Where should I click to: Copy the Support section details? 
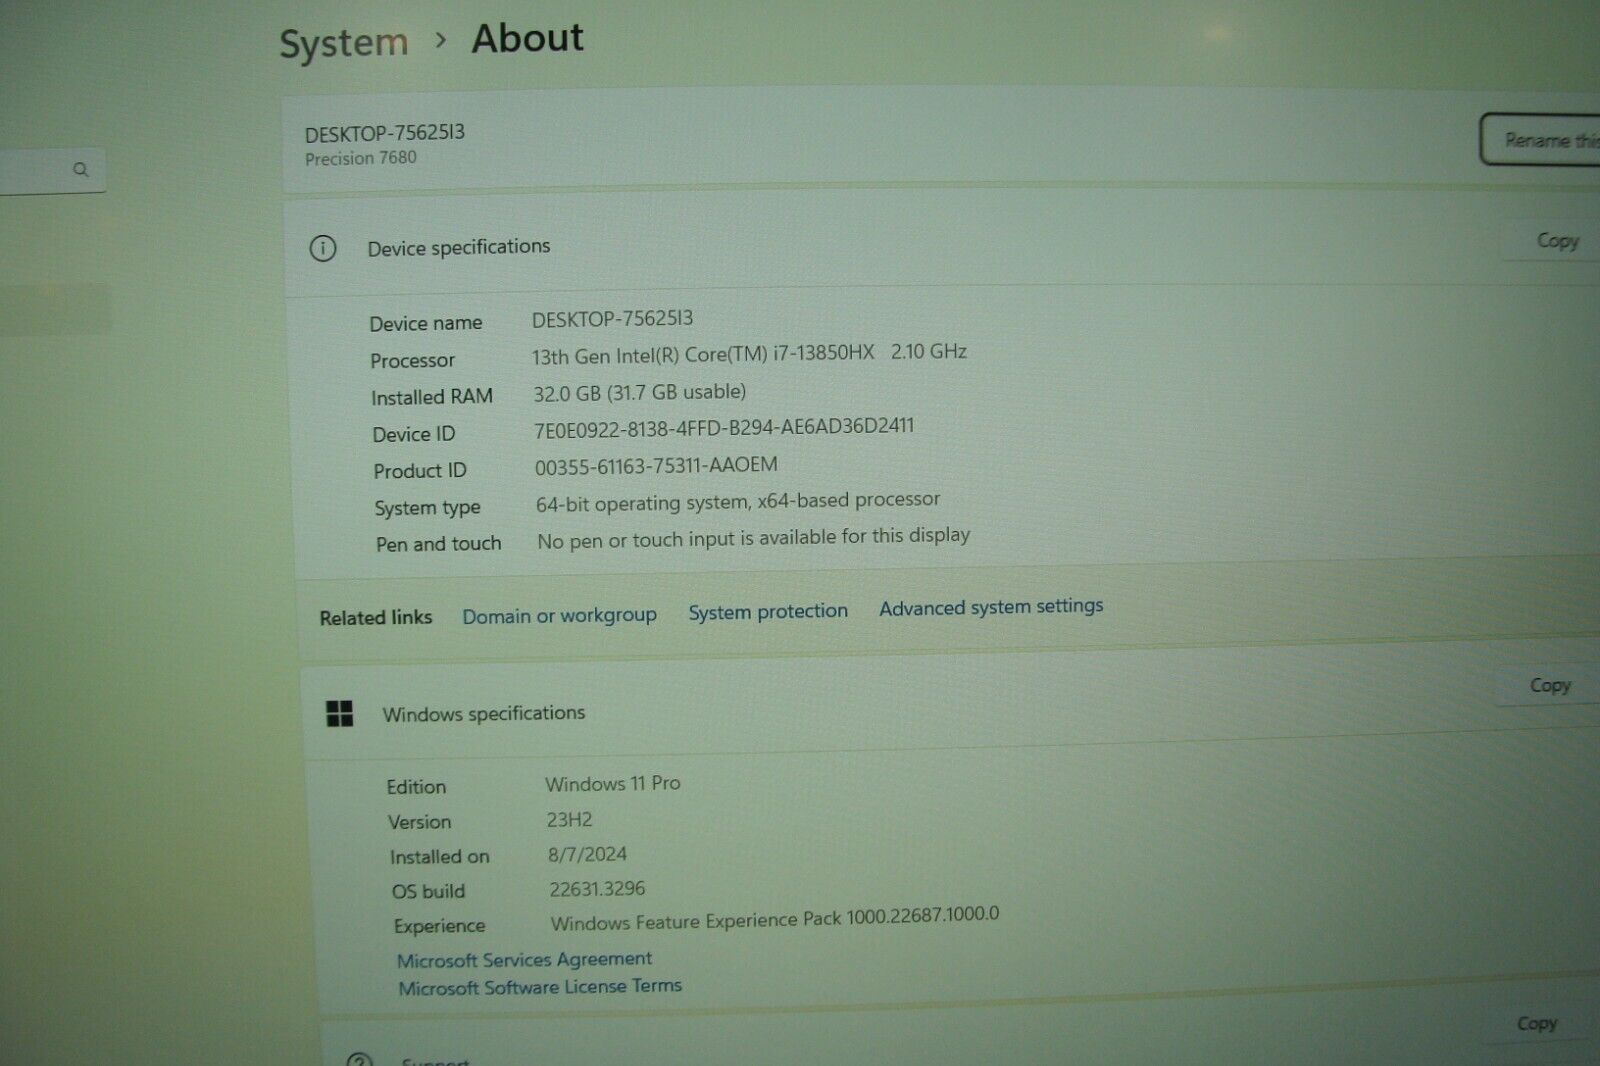1537,1023
